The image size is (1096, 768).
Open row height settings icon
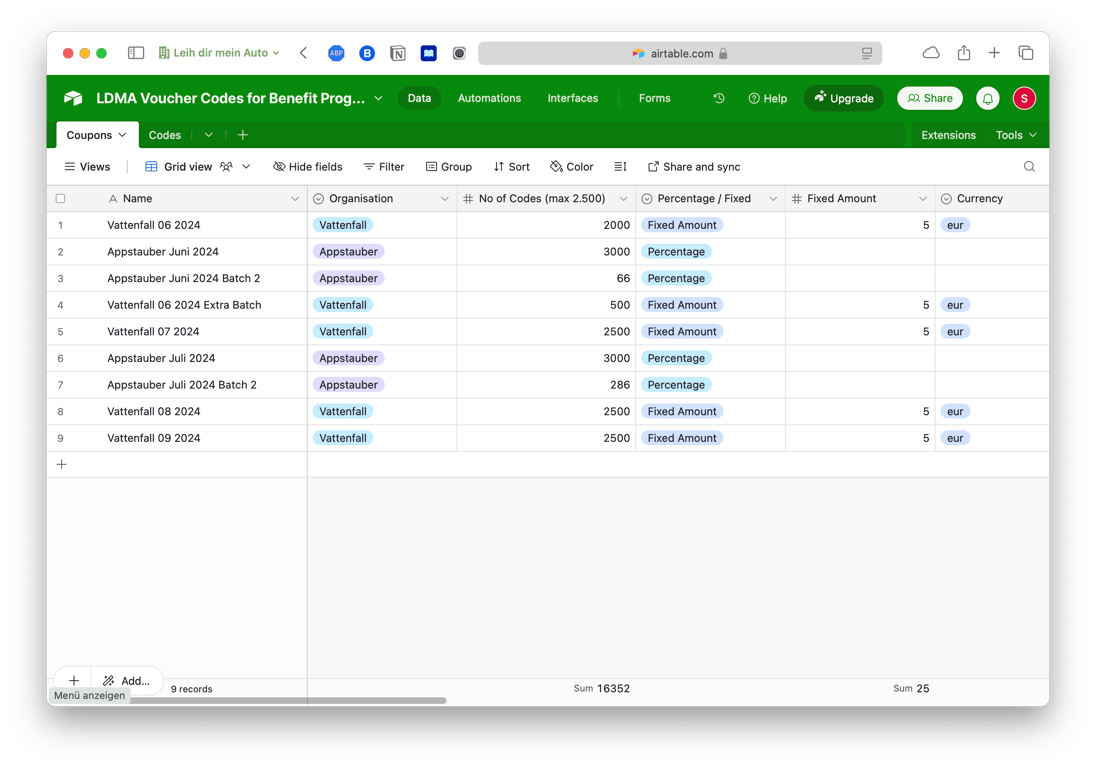pyautogui.click(x=620, y=166)
